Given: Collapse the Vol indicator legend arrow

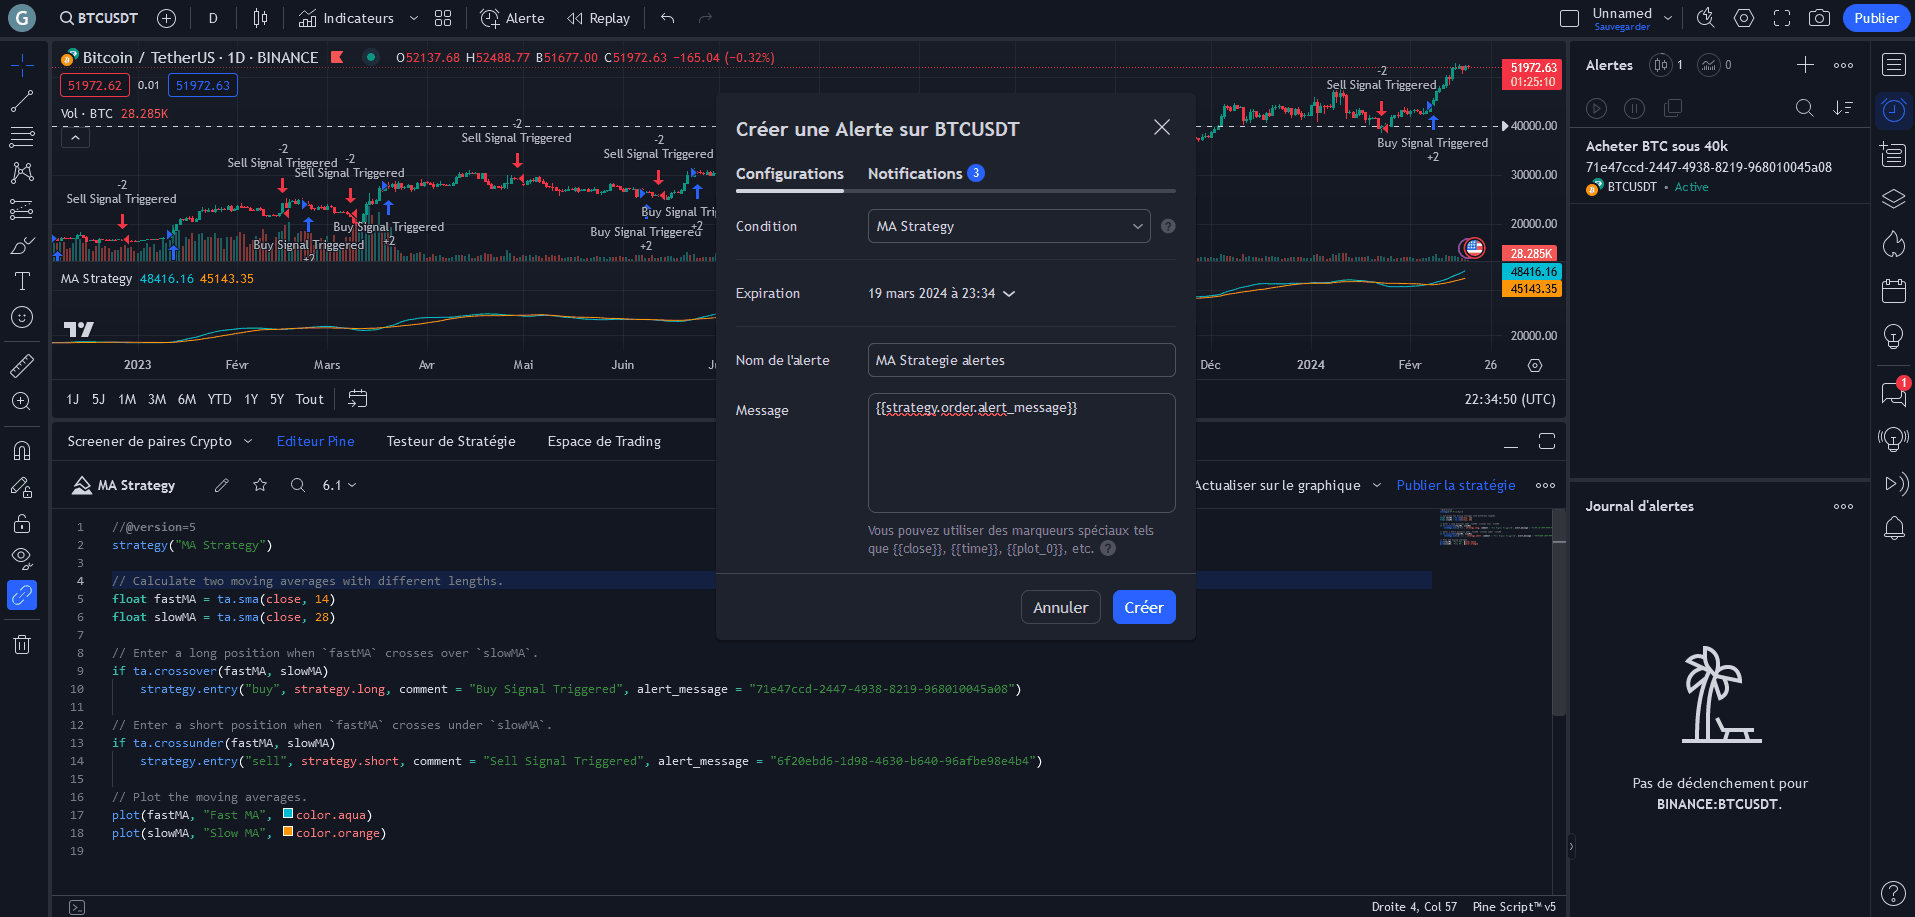Looking at the screenshot, I should [75, 138].
